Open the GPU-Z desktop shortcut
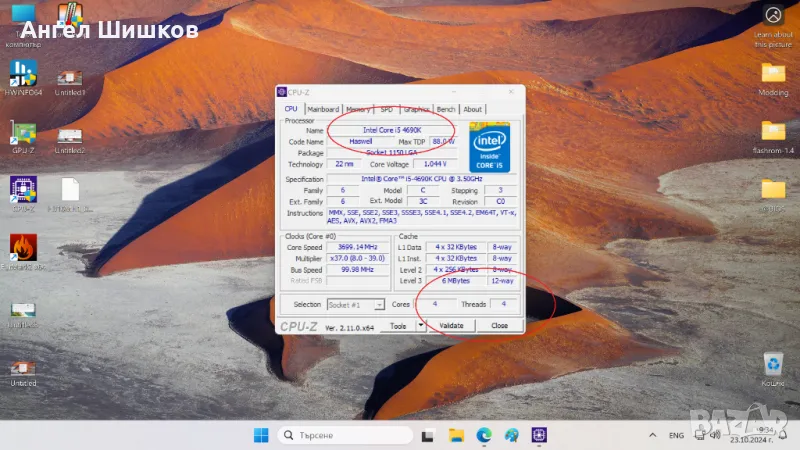 pos(23,134)
